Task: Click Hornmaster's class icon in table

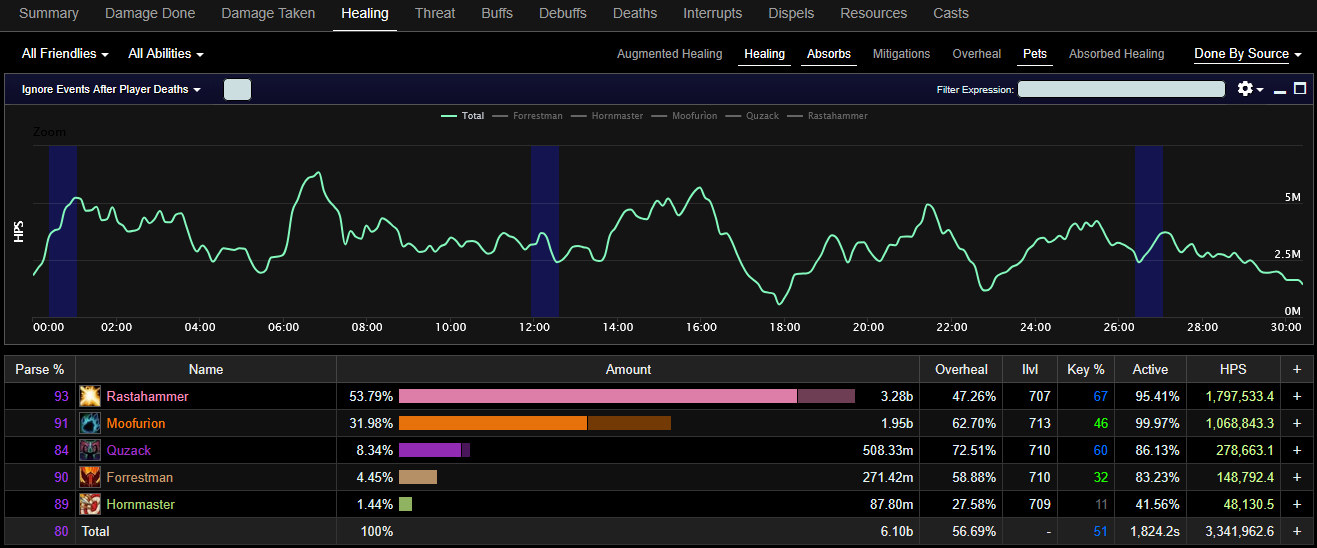Action: (x=90, y=504)
